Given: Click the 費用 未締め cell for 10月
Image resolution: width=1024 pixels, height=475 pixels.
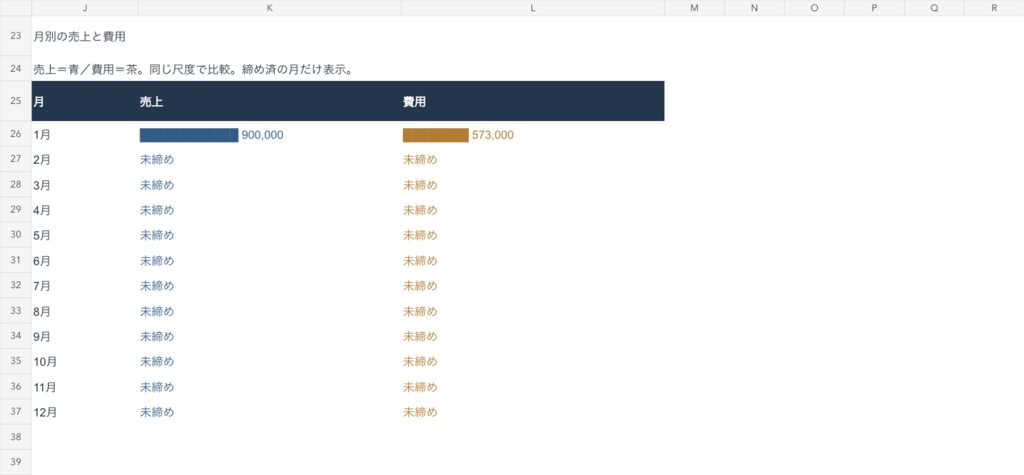Looking at the screenshot, I should coord(533,361).
